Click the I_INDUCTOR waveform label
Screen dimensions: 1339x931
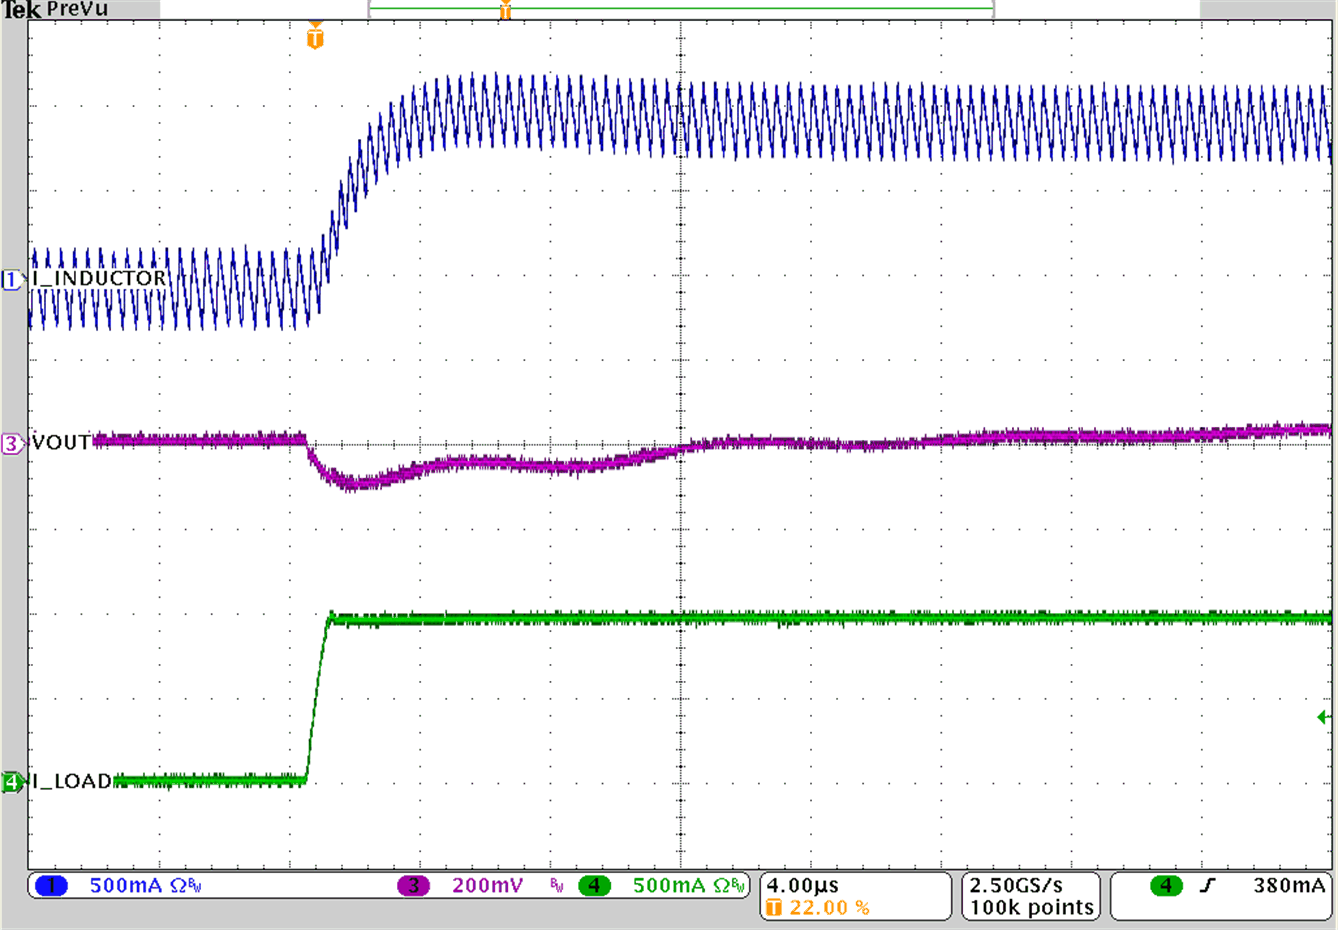click(99, 278)
